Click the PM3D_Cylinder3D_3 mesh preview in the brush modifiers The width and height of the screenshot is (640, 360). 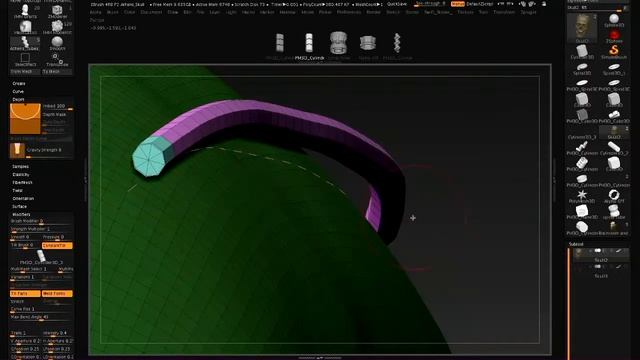click(41, 257)
